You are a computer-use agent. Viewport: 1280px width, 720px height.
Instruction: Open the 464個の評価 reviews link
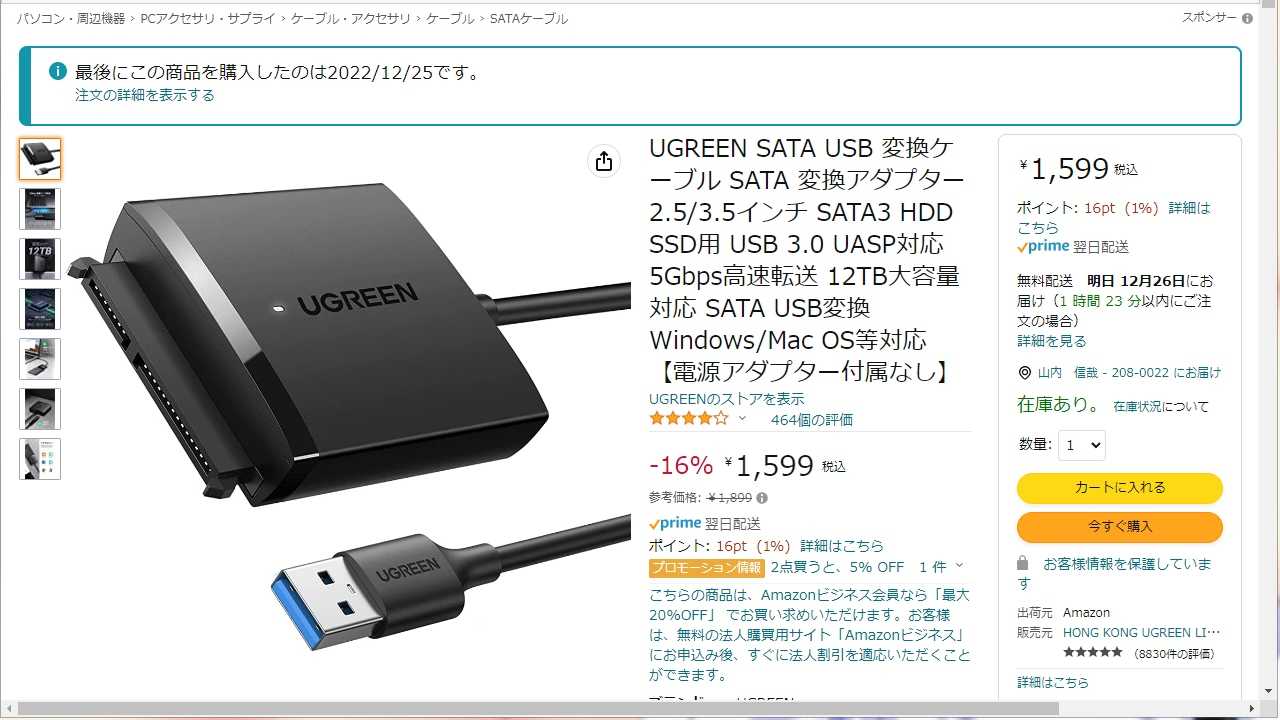812,420
